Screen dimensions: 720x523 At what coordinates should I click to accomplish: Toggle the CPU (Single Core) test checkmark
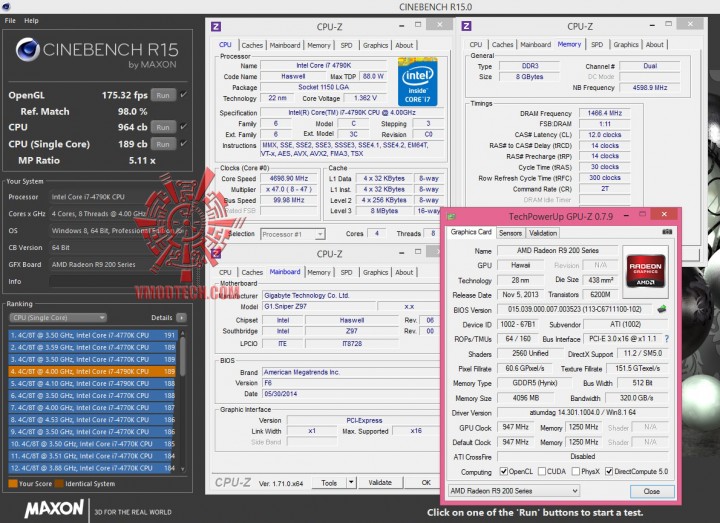[x=184, y=143]
